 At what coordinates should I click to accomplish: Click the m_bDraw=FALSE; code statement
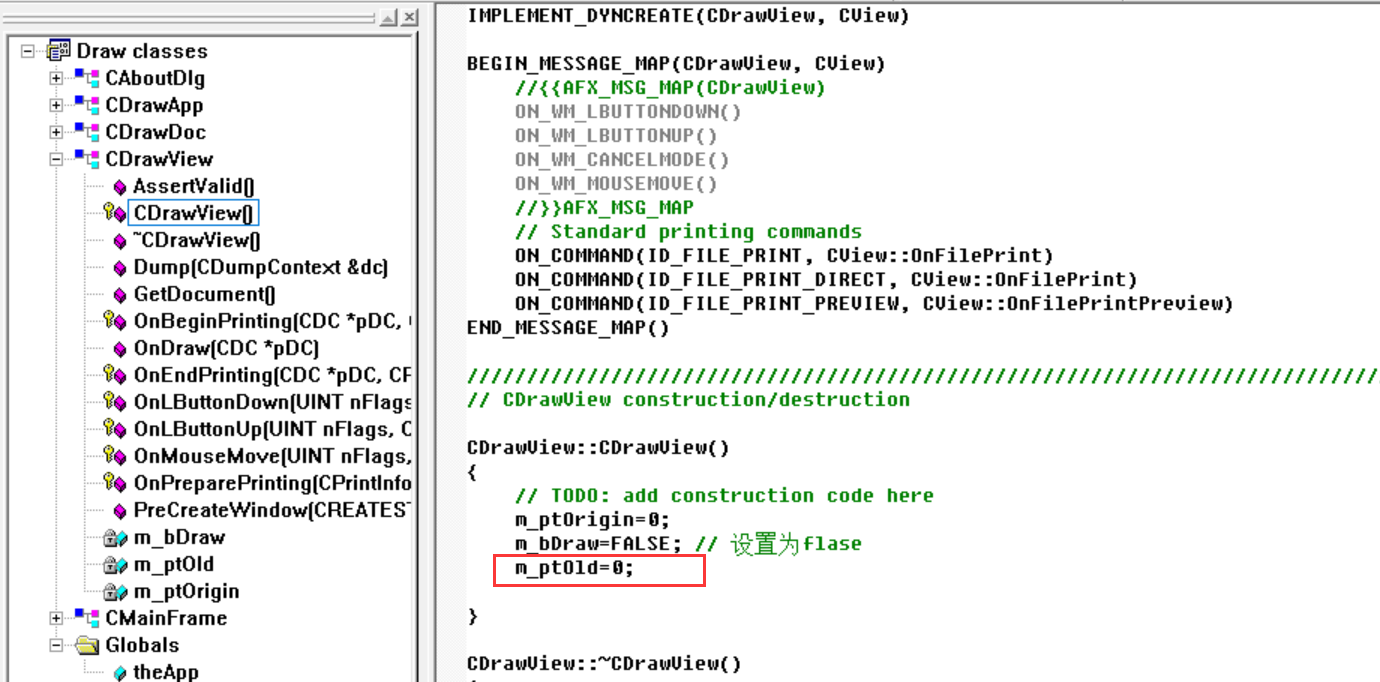[598, 544]
